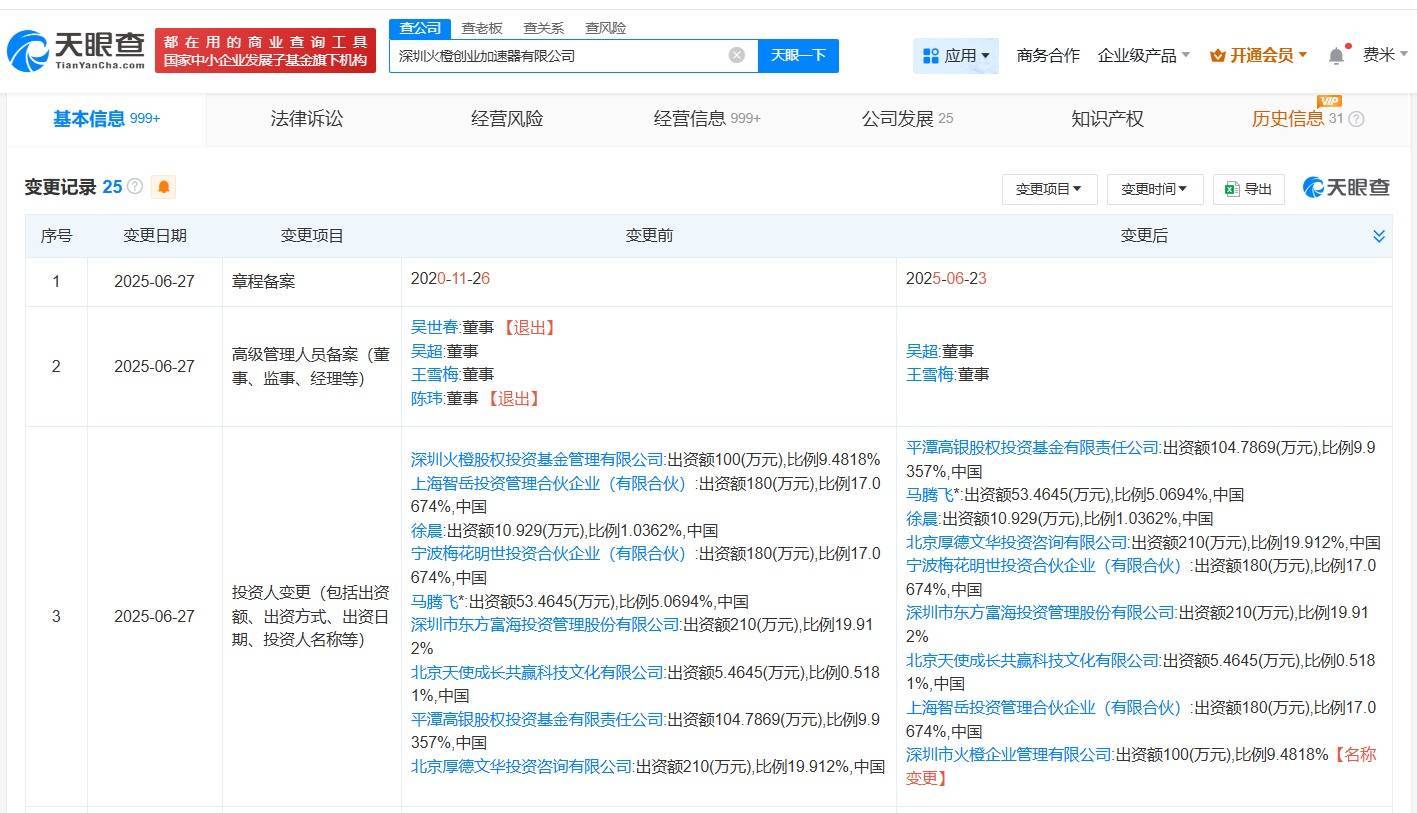This screenshot has width=1417, height=813.
Task: Switch to the 经营风险 tab
Action: pos(507,119)
